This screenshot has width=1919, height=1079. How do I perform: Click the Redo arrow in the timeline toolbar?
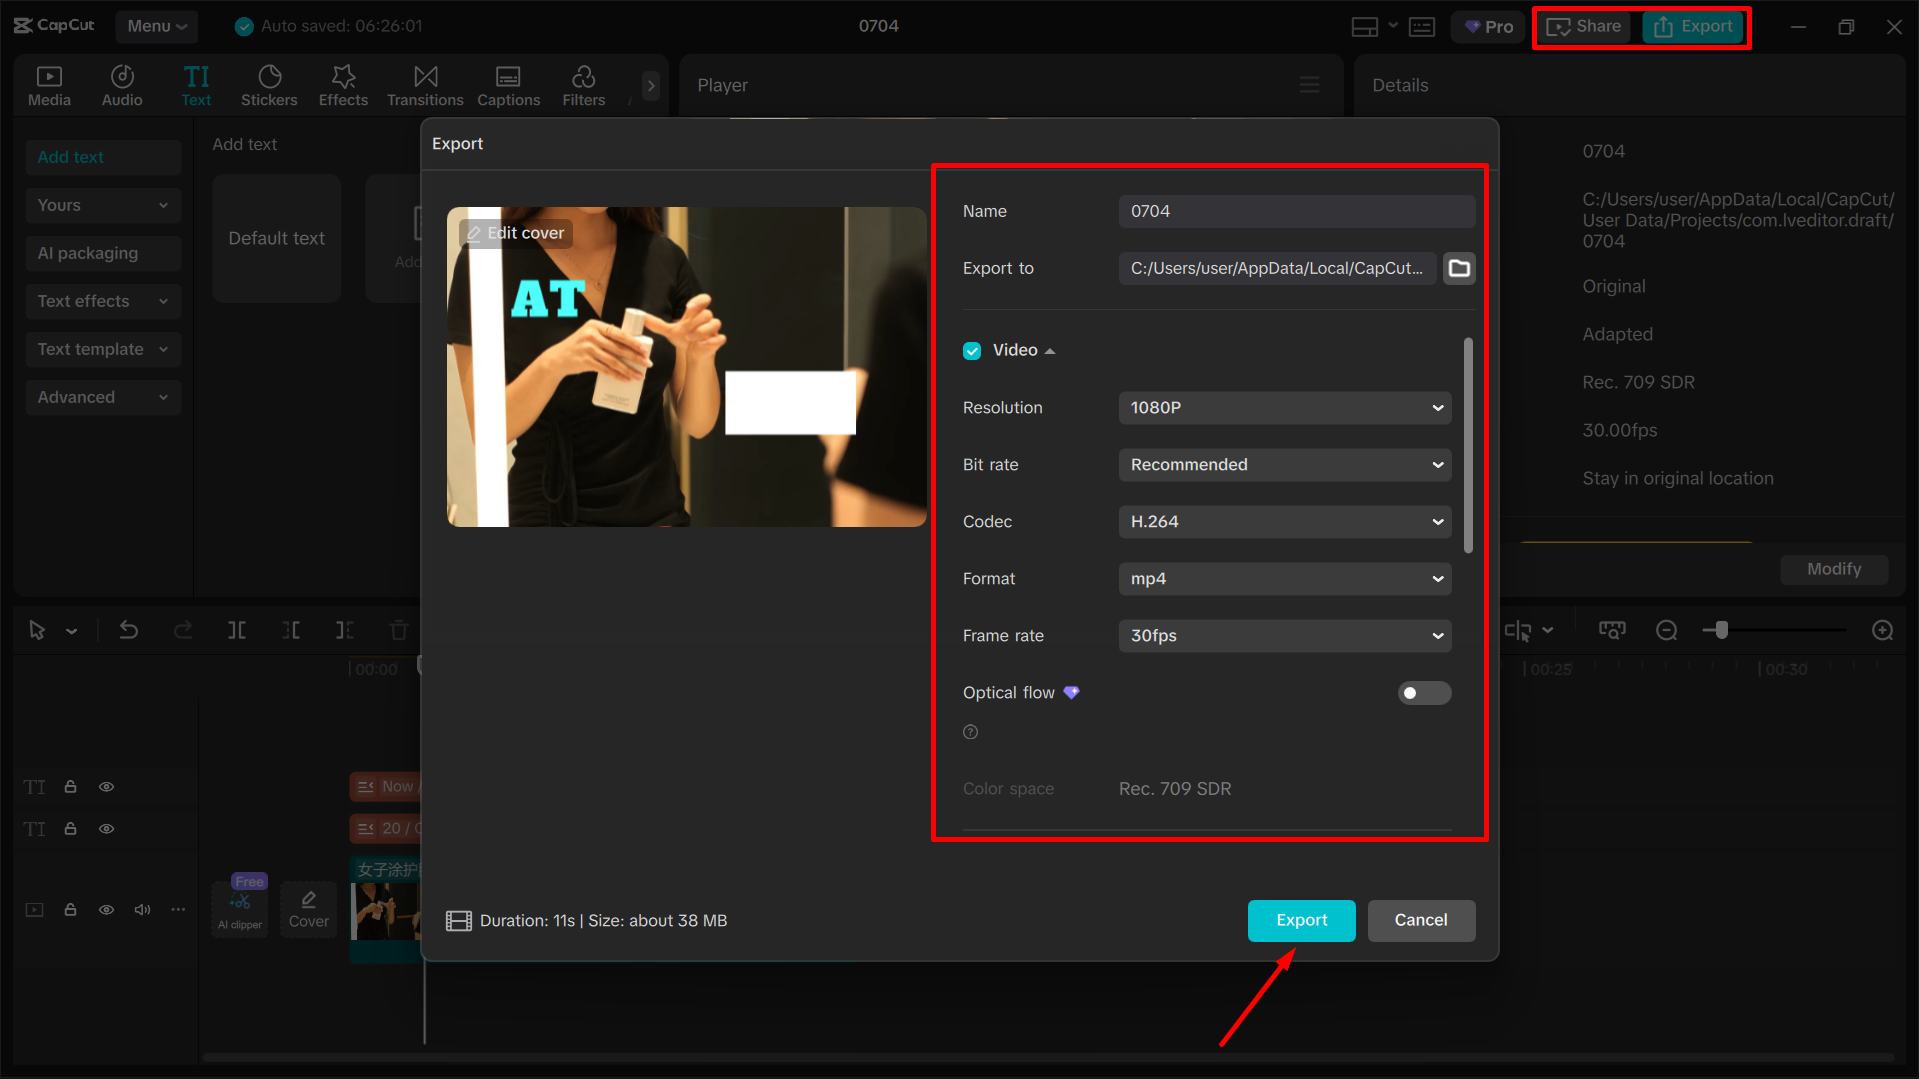[183, 630]
